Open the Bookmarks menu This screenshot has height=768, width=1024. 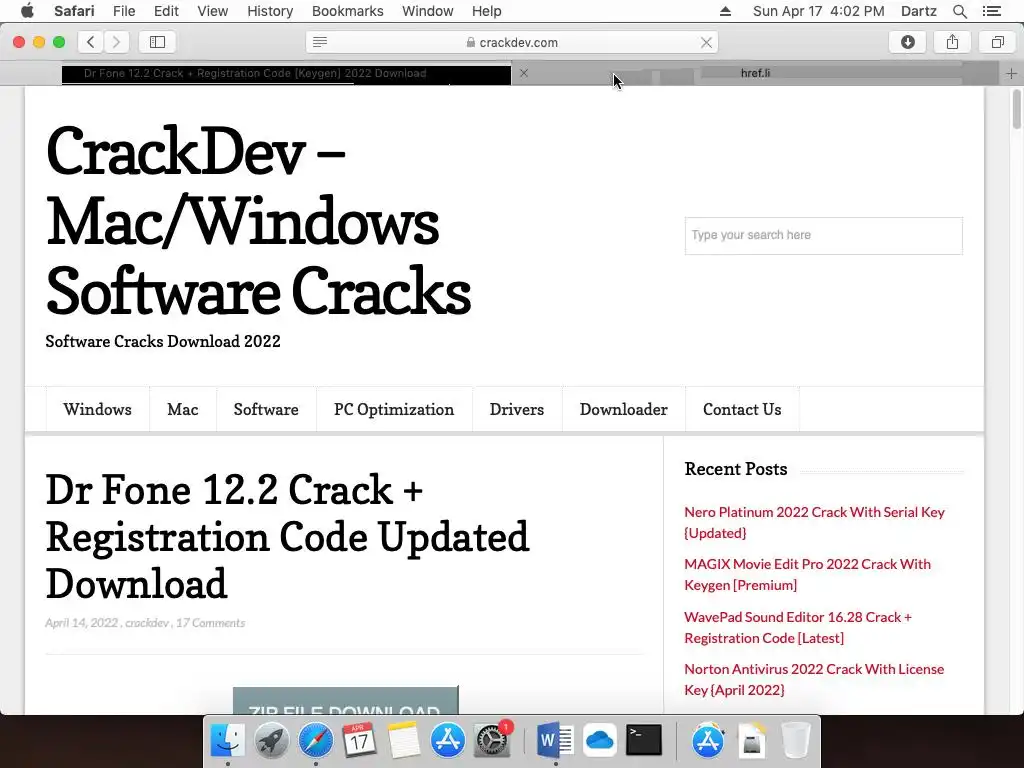347,11
